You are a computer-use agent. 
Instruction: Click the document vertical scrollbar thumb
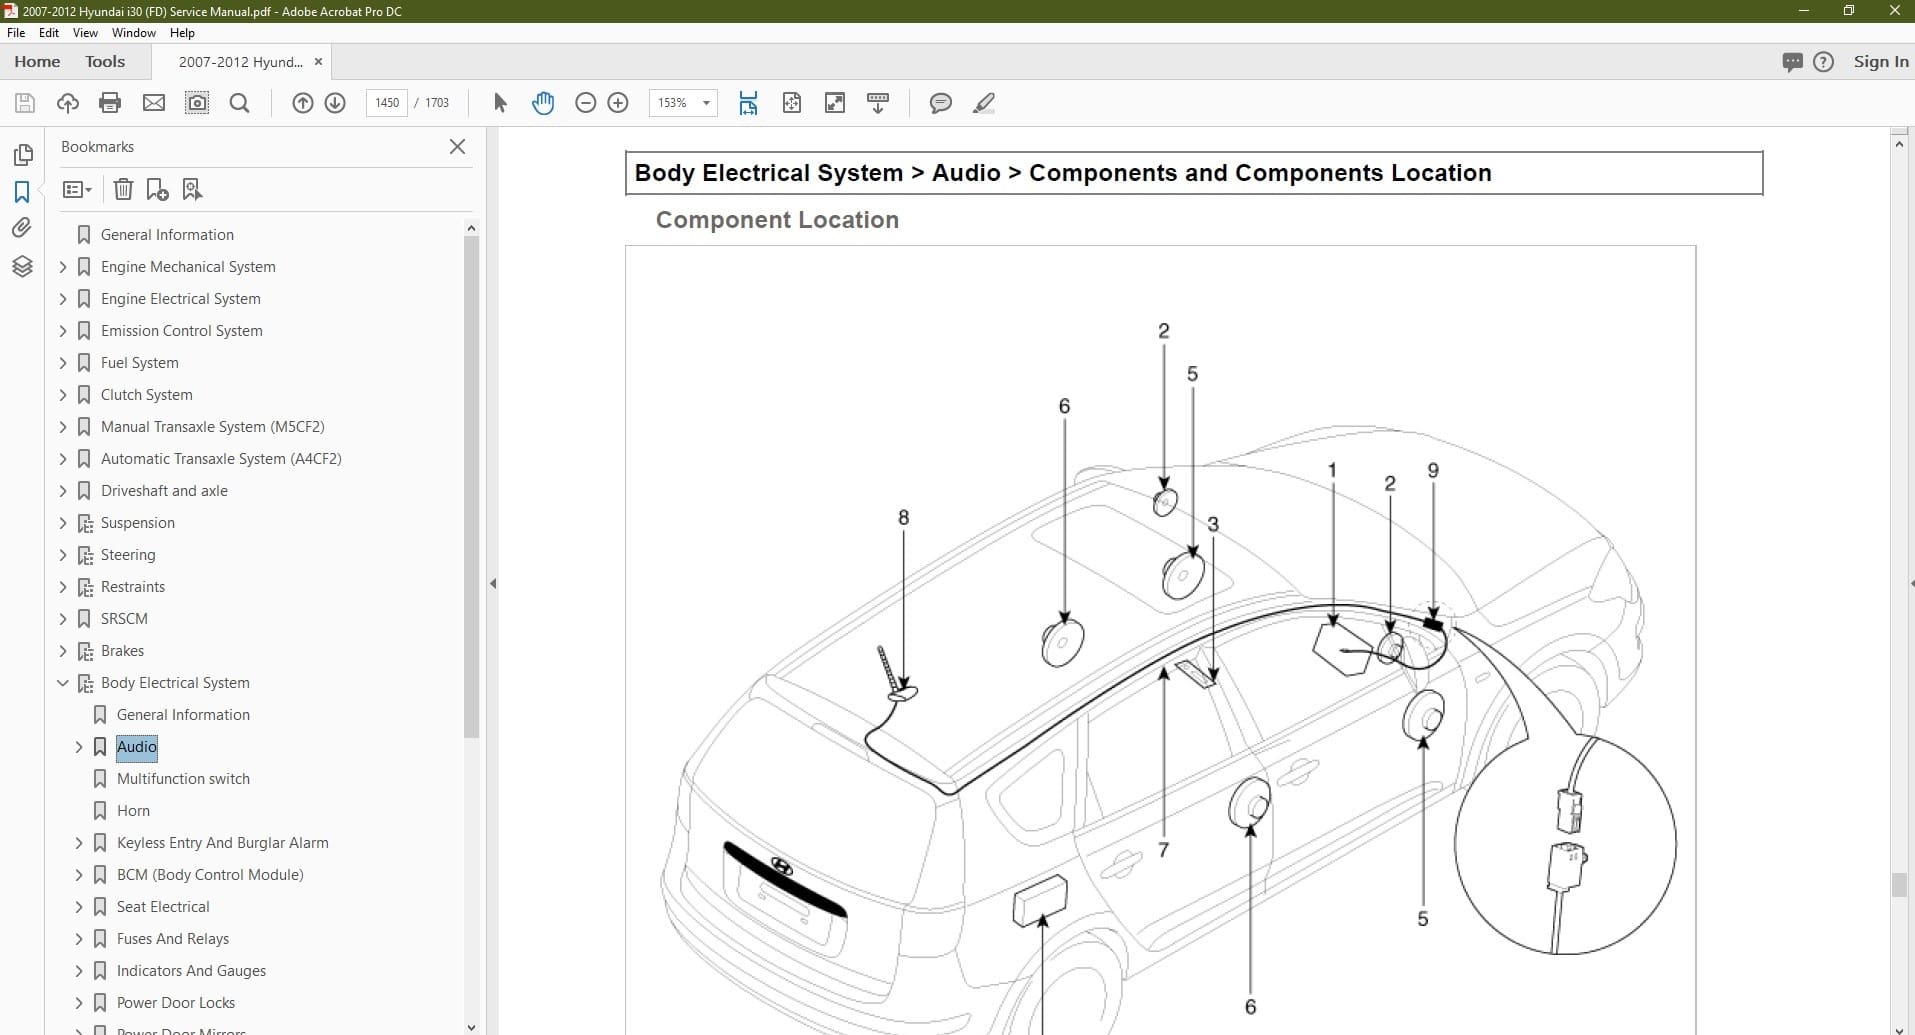coord(1899,885)
